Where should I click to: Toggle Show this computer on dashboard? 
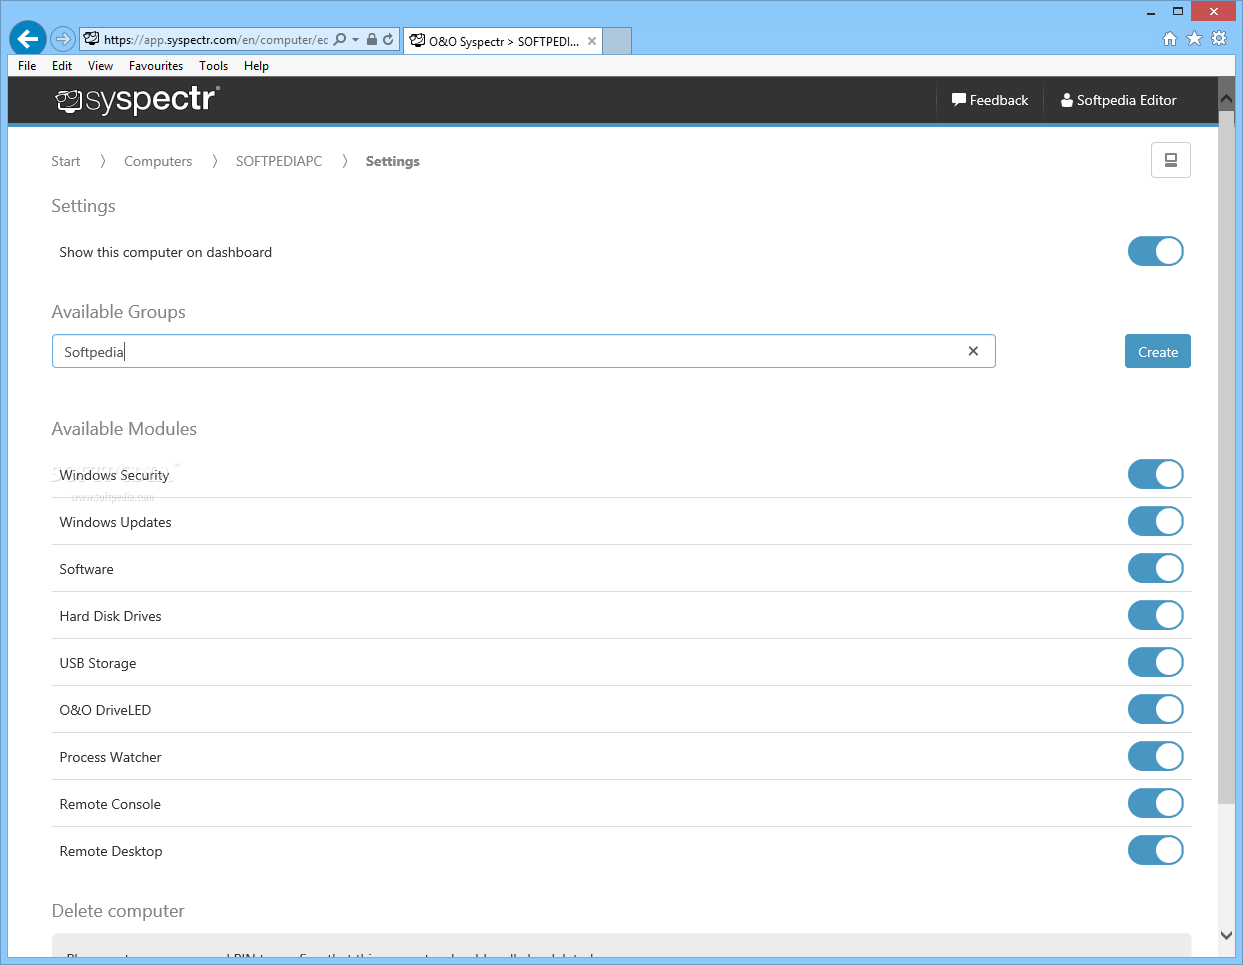[1156, 251]
